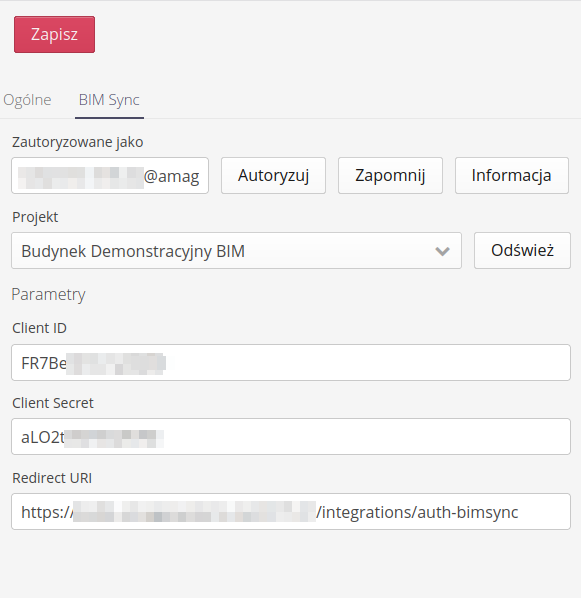
Task: Open the Informacja button
Action: 512,175
